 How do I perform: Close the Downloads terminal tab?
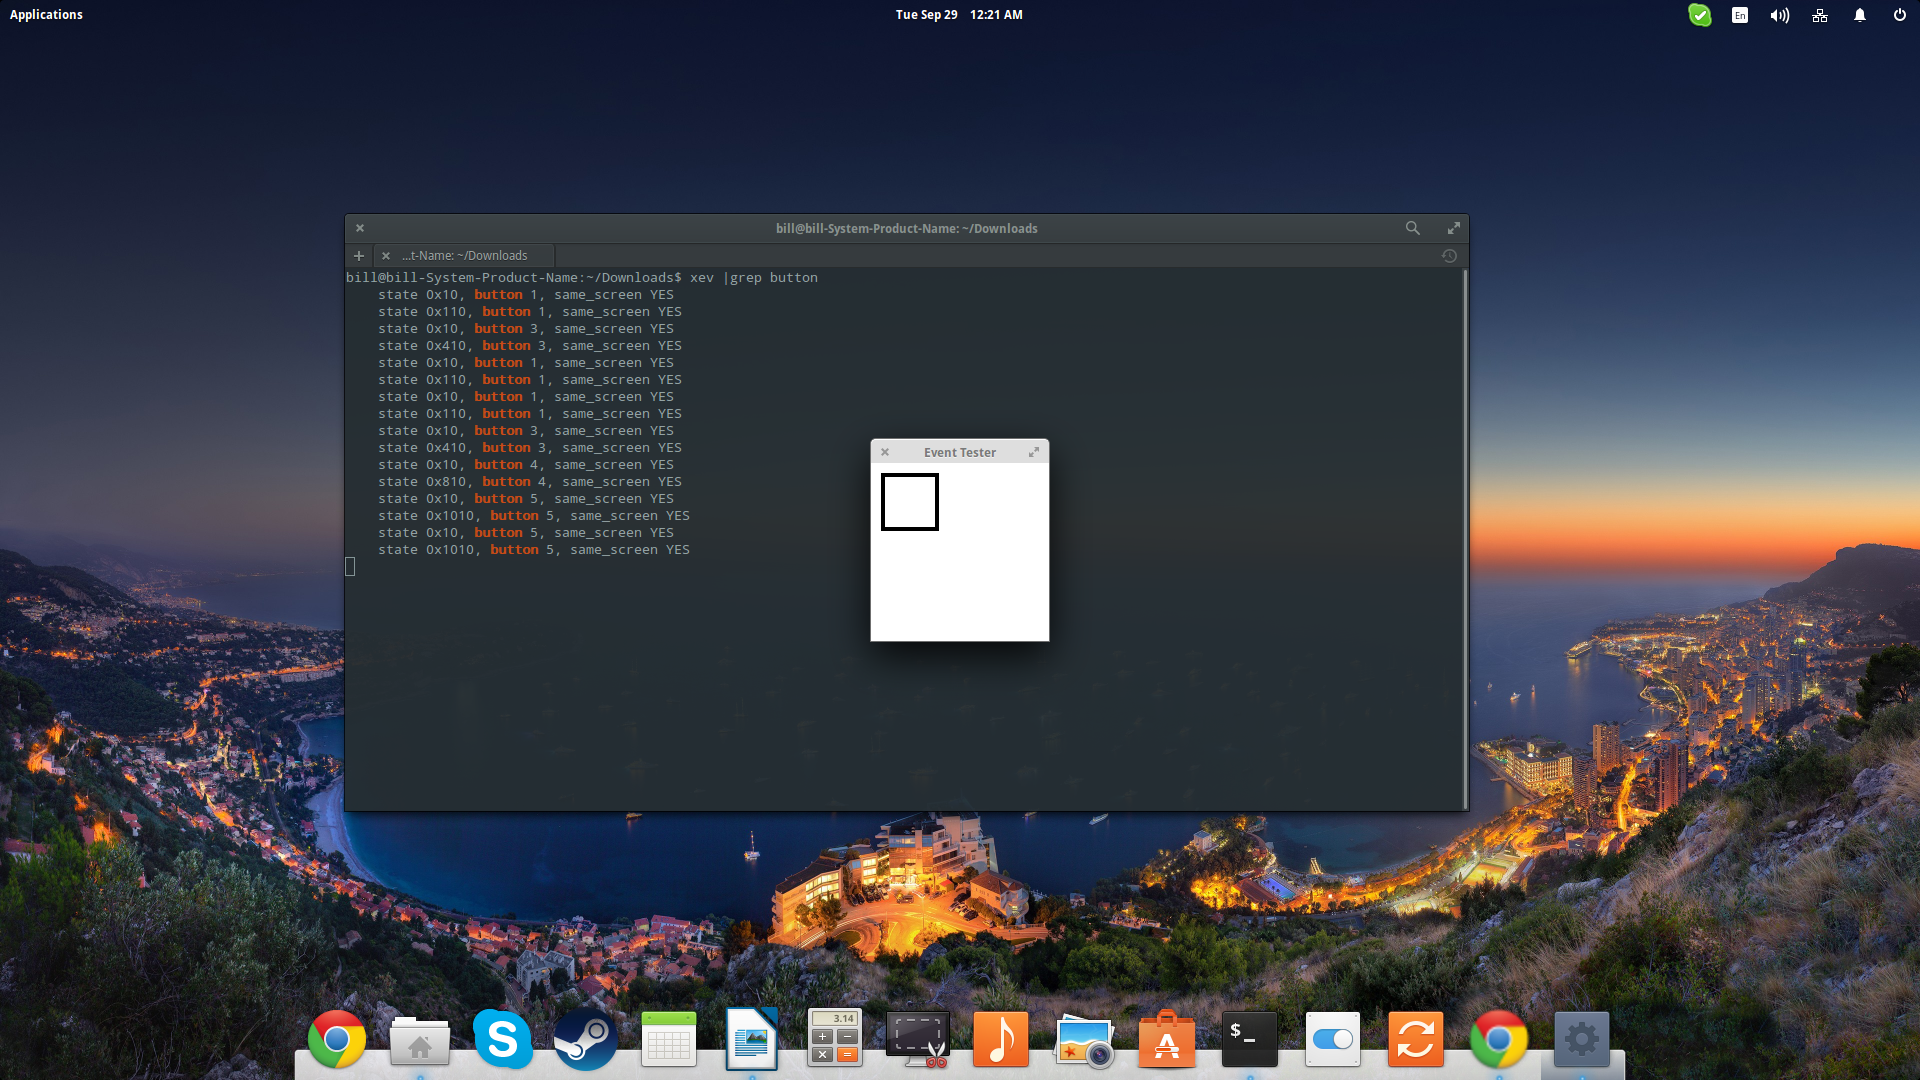click(x=386, y=256)
